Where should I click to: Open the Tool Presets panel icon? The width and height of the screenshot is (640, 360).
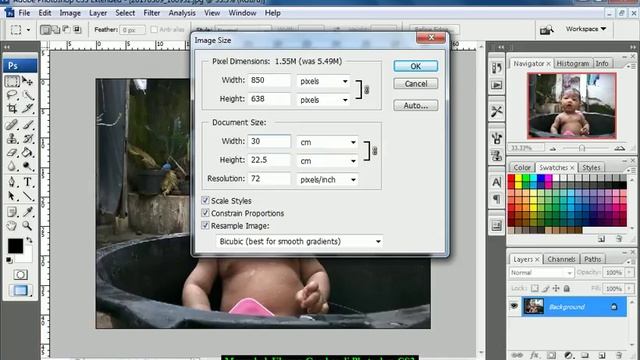496,111
